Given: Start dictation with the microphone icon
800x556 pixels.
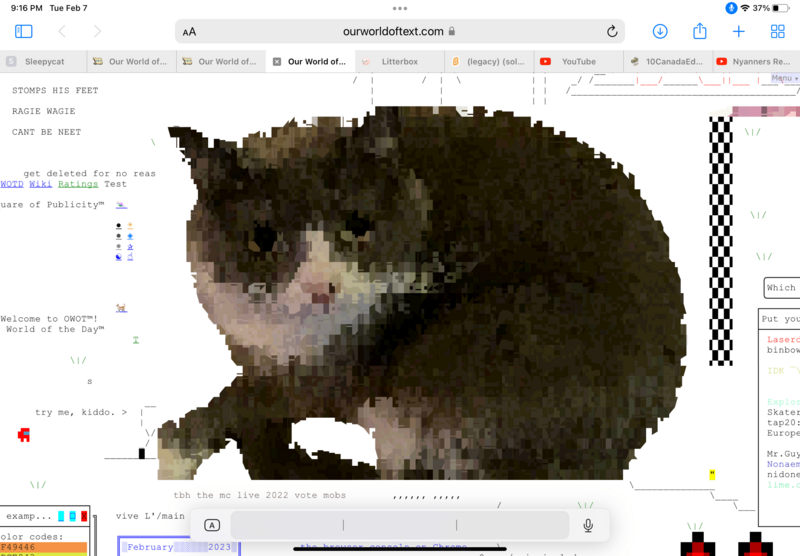Looking at the screenshot, I should (588, 525).
